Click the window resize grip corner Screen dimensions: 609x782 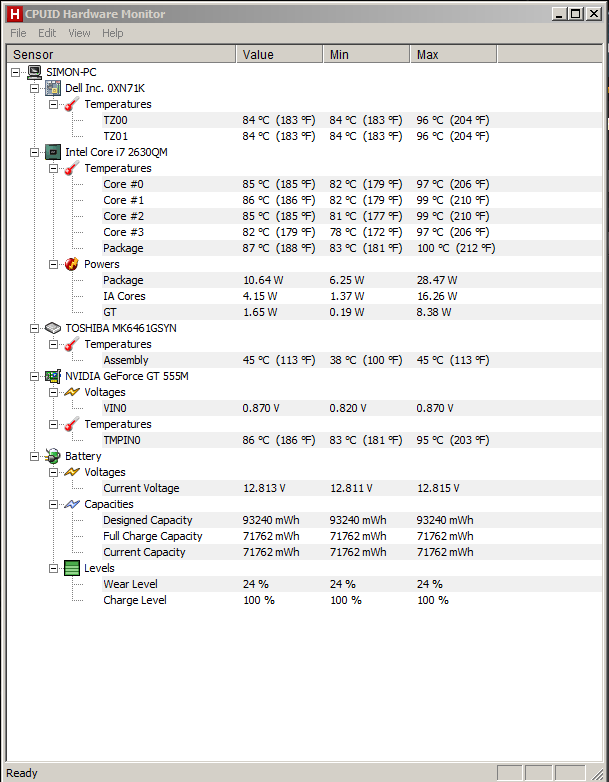pyautogui.click(x=597, y=773)
